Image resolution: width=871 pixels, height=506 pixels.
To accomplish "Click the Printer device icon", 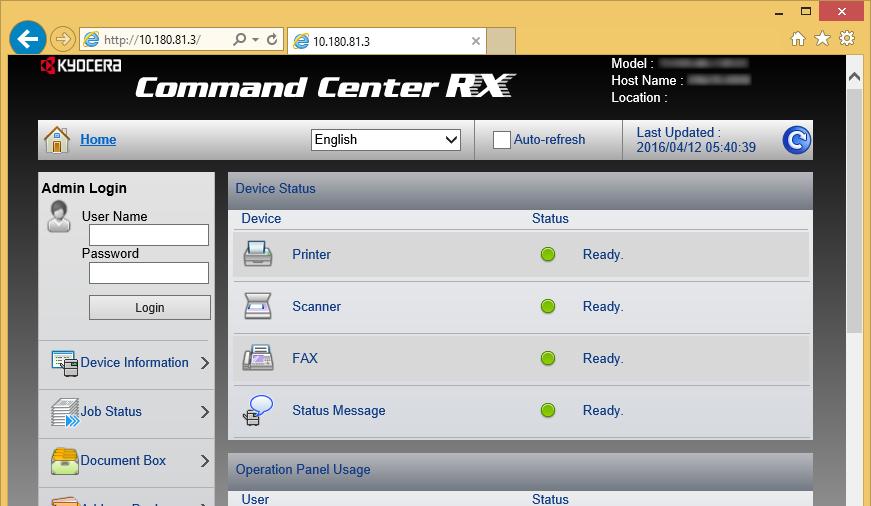I will coord(258,254).
